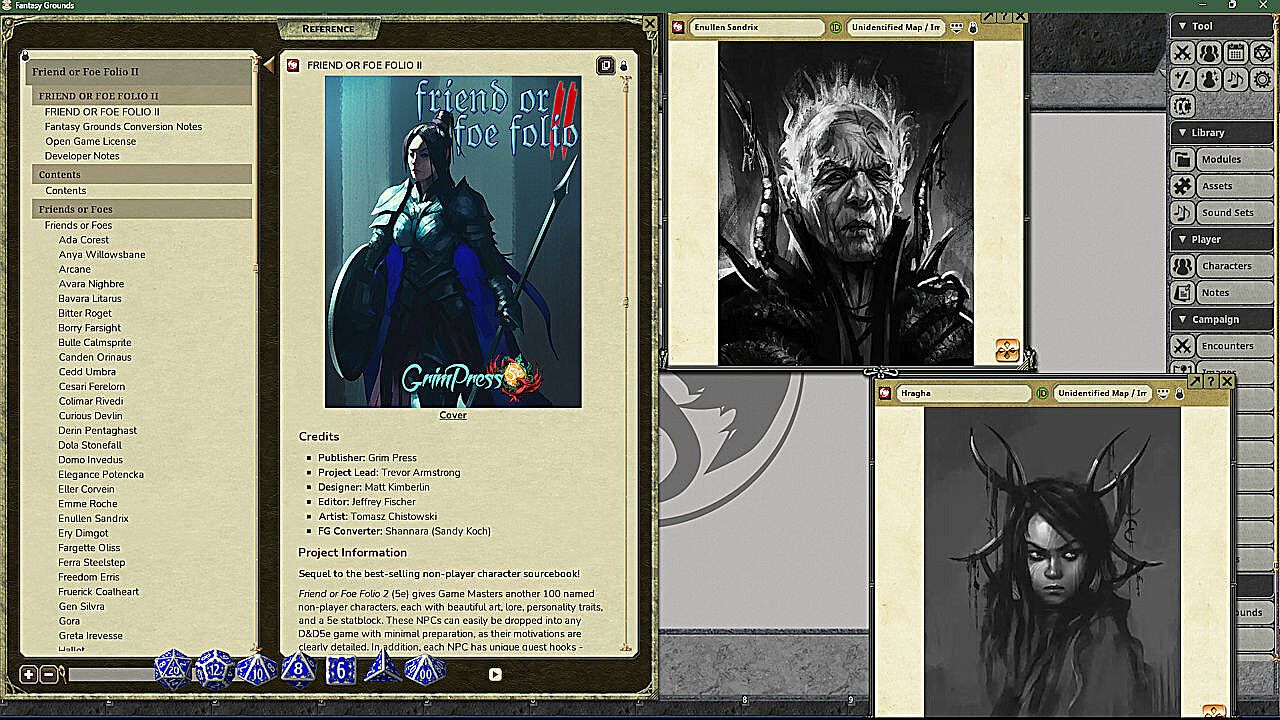The height and width of the screenshot is (720, 1280).
Task: Open the dice tower tool icon
Action: click(x=1262, y=53)
